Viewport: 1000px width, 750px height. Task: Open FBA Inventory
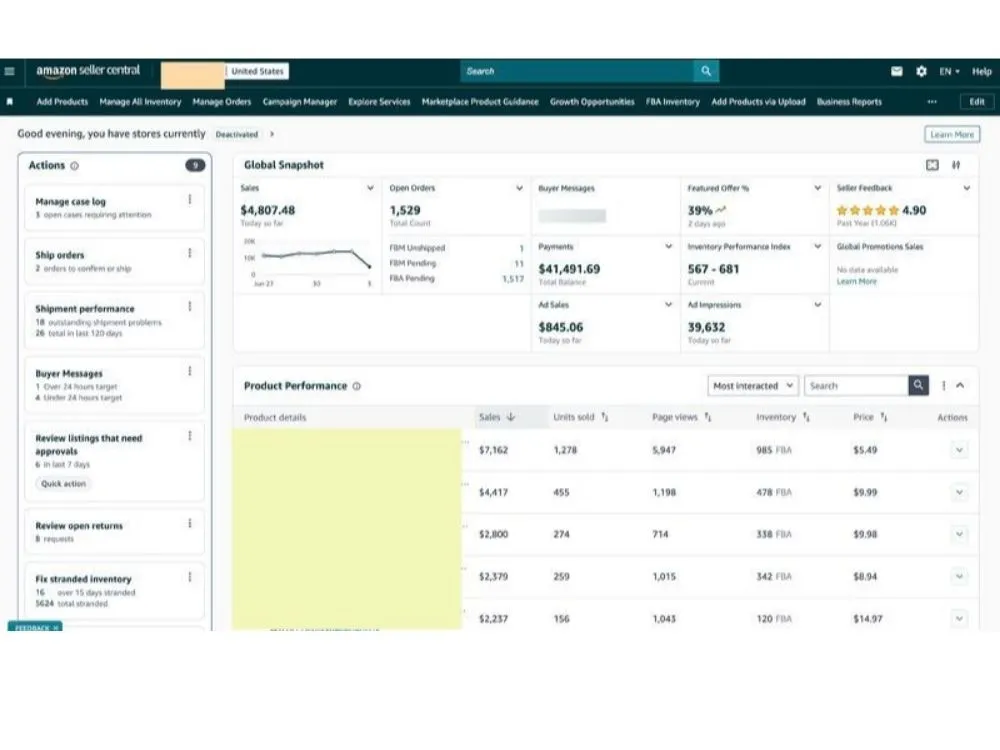(x=673, y=101)
